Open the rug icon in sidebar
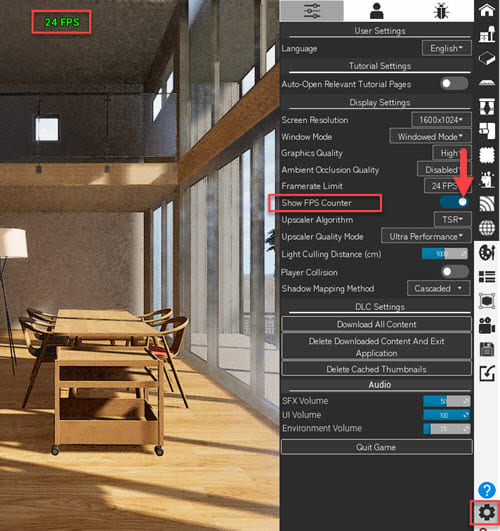 [x=487, y=155]
